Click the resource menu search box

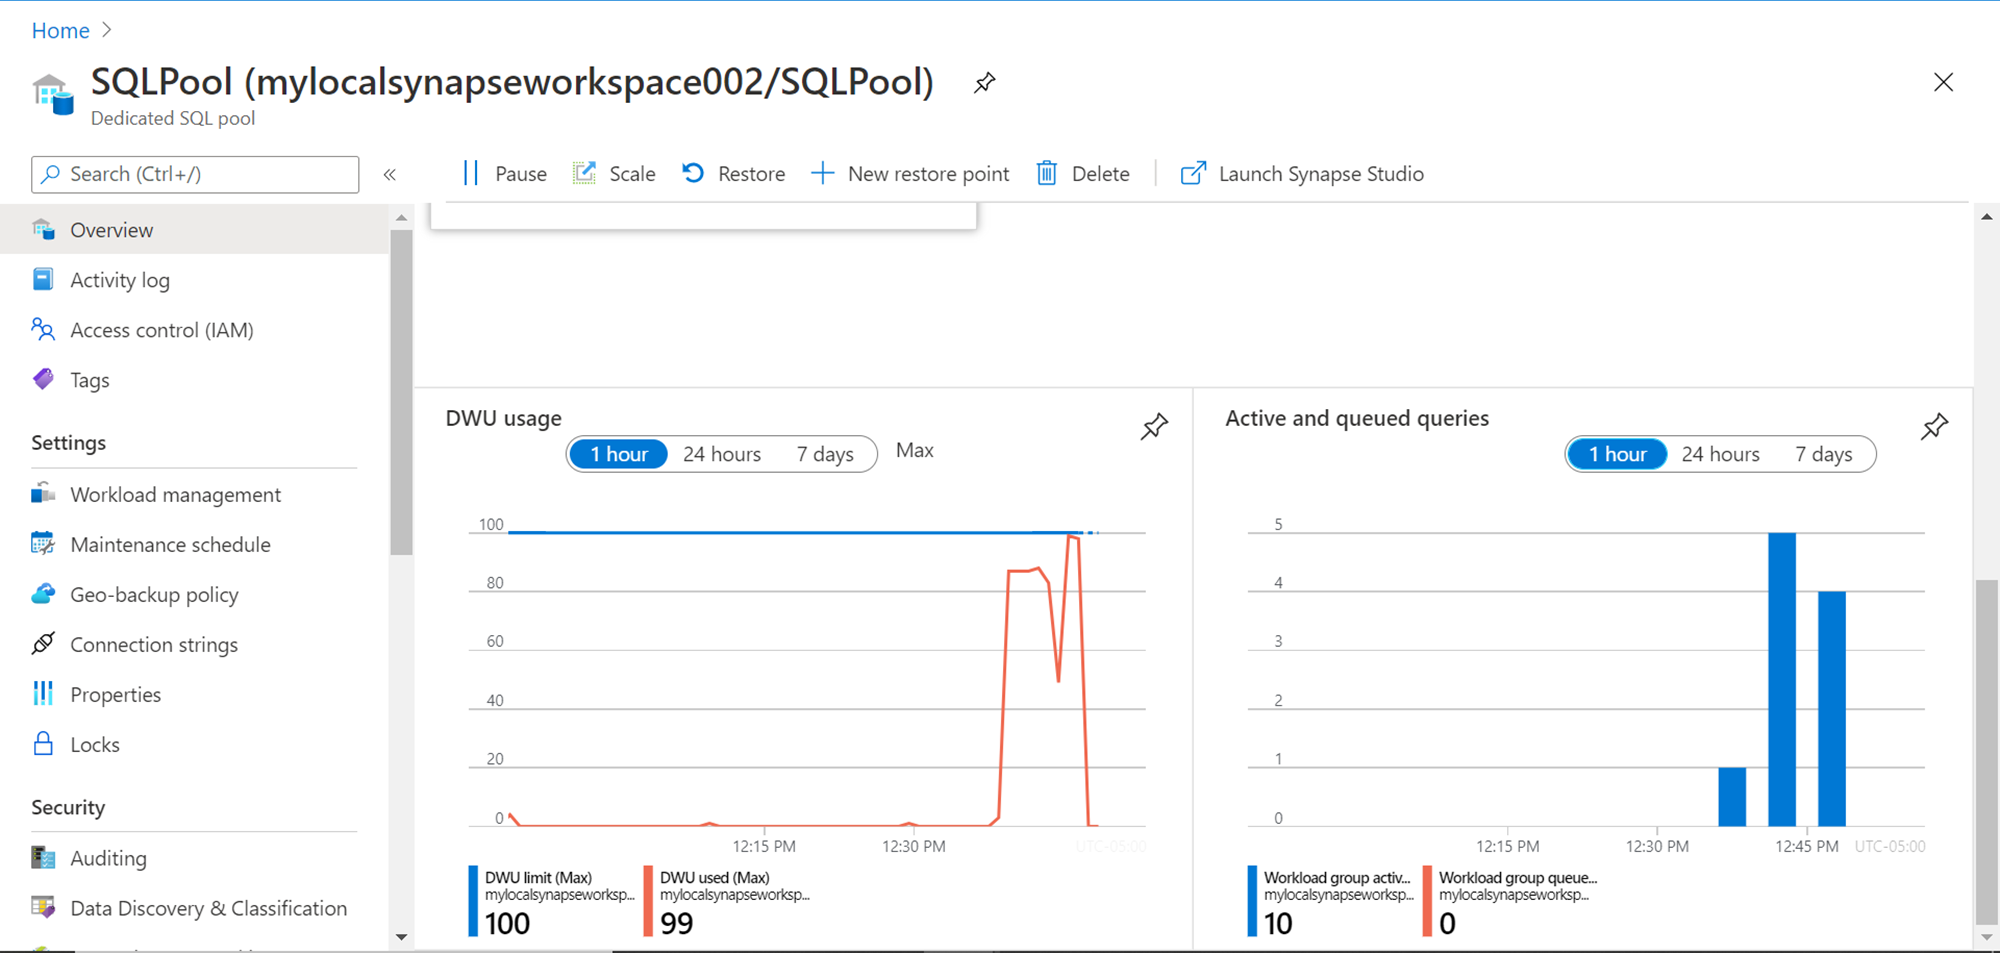point(195,174)
